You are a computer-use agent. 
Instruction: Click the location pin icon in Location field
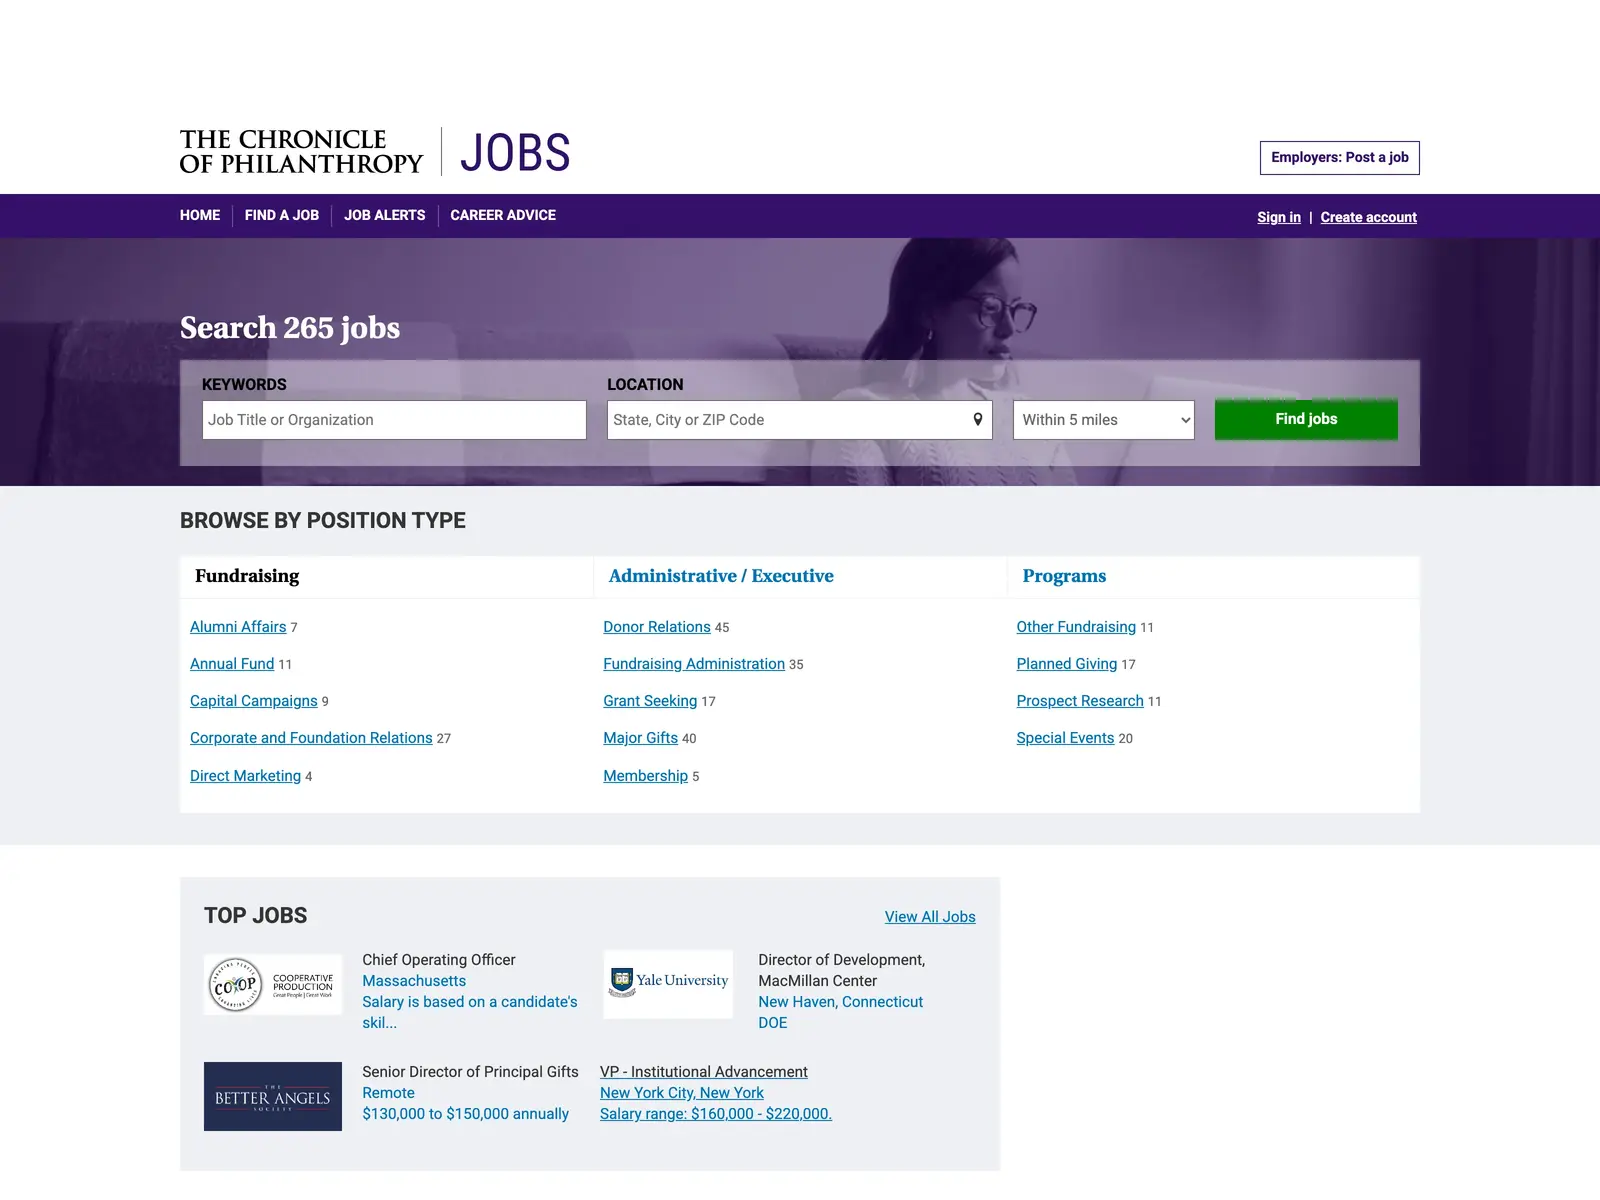coord(978,419)
